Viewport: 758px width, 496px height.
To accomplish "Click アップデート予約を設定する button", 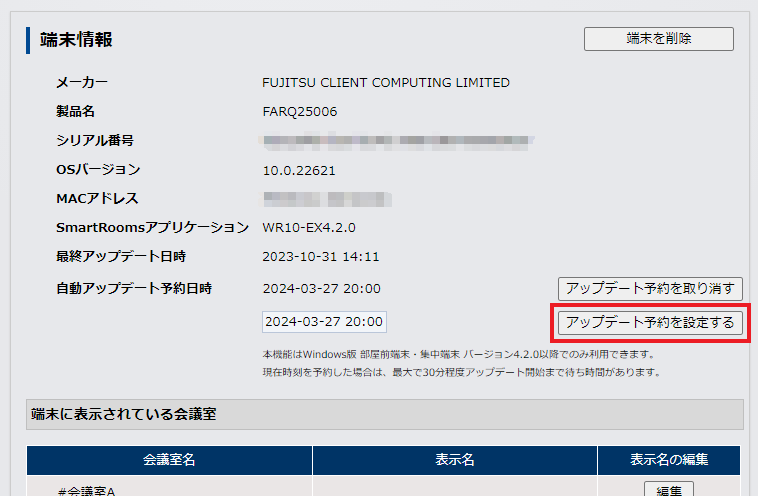I will pyautogui.click(x=650, y=322).
